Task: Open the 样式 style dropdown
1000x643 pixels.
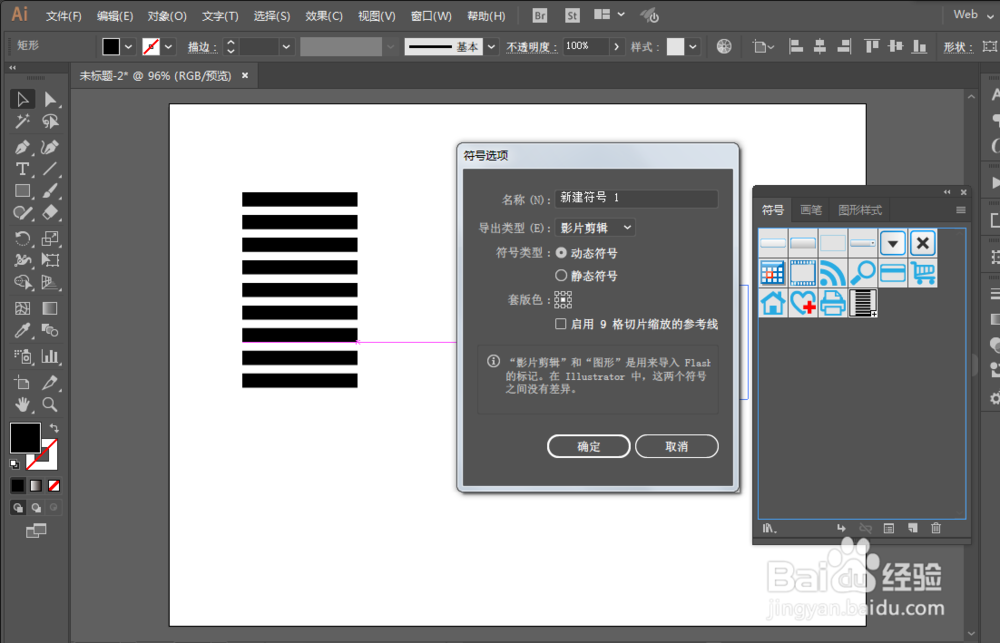Action: click(x=693, y=47)
